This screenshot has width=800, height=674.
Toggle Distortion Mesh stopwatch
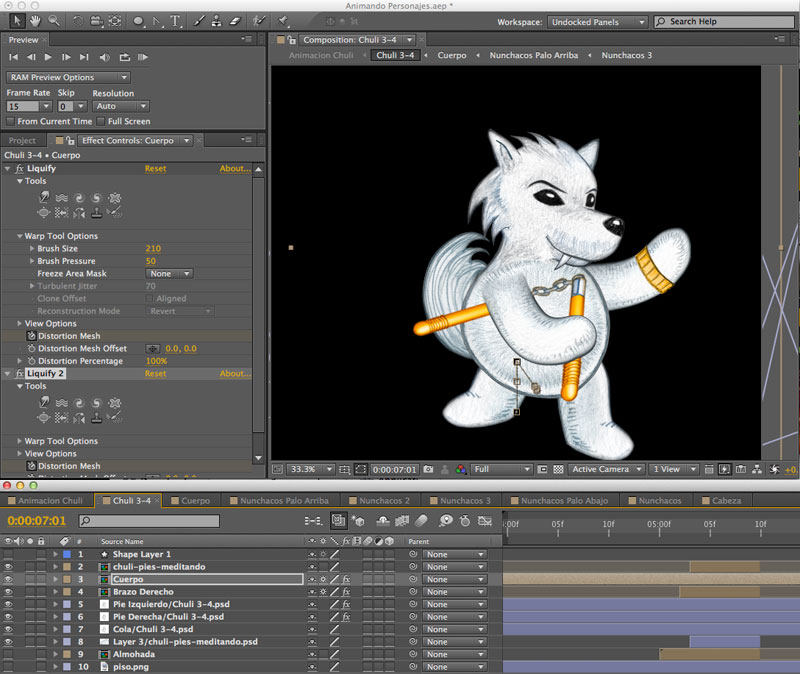[31, 336]
